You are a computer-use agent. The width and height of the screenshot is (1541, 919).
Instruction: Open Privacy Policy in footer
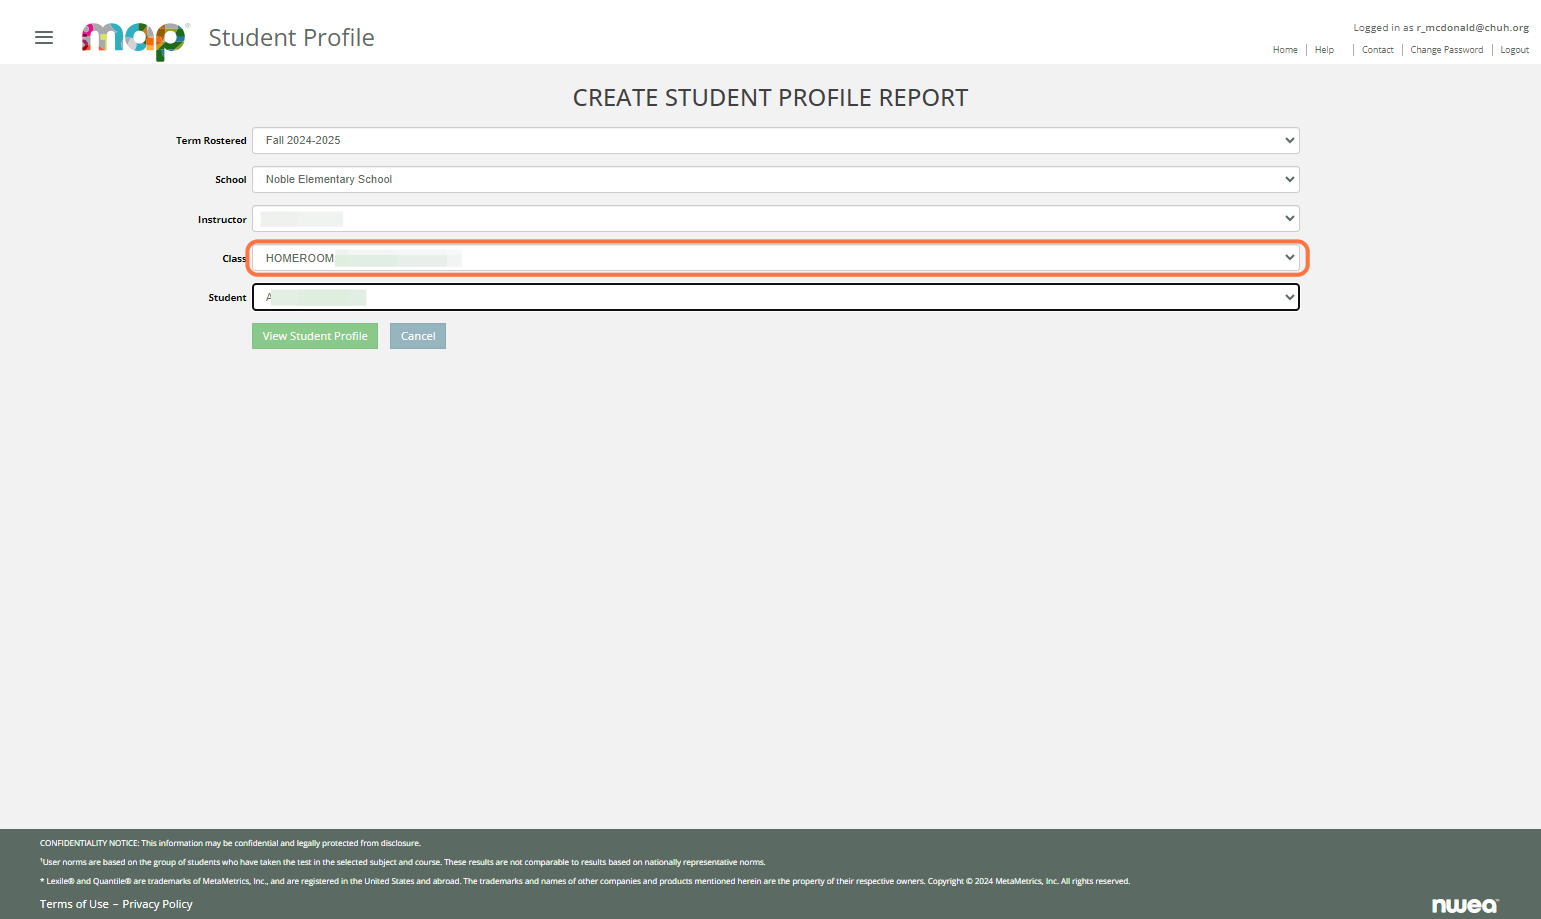point(157,904)
